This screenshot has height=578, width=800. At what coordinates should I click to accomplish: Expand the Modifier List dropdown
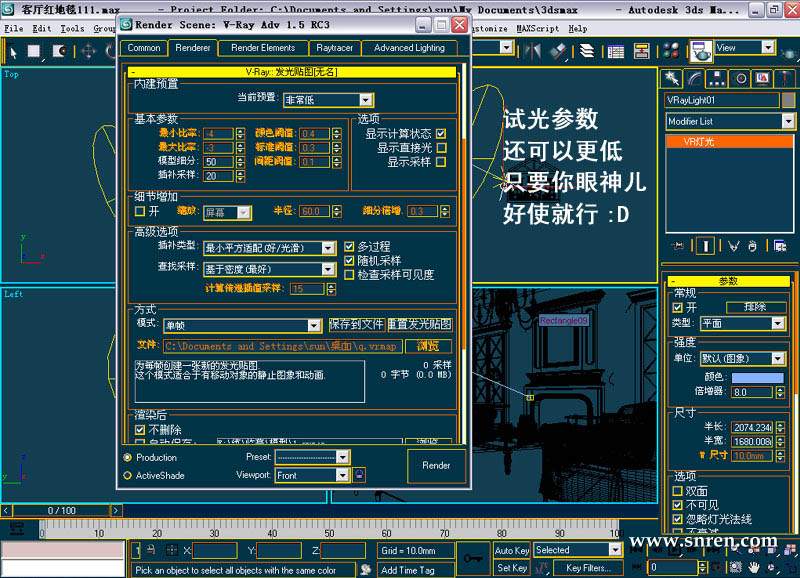(730, 121)
